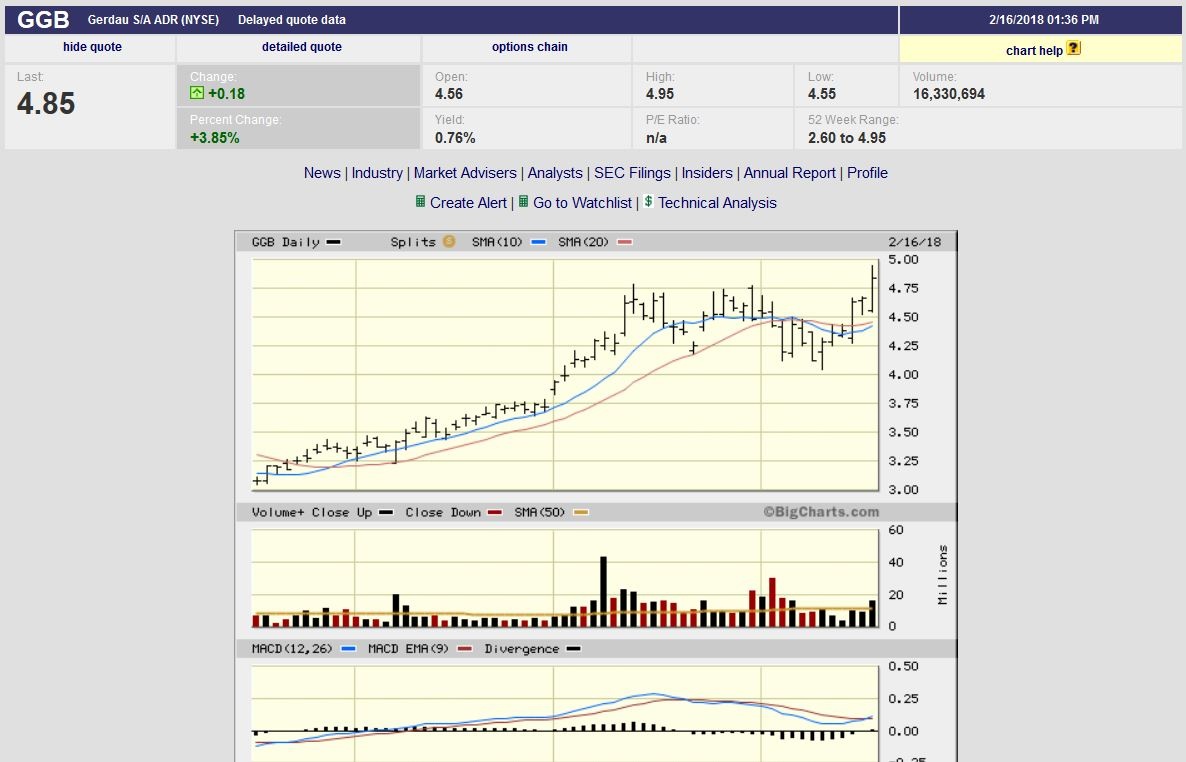Image resolution: width=1186 pixels, height=762 pixels.
Task: Open the News link
Action: pos(322,173)
